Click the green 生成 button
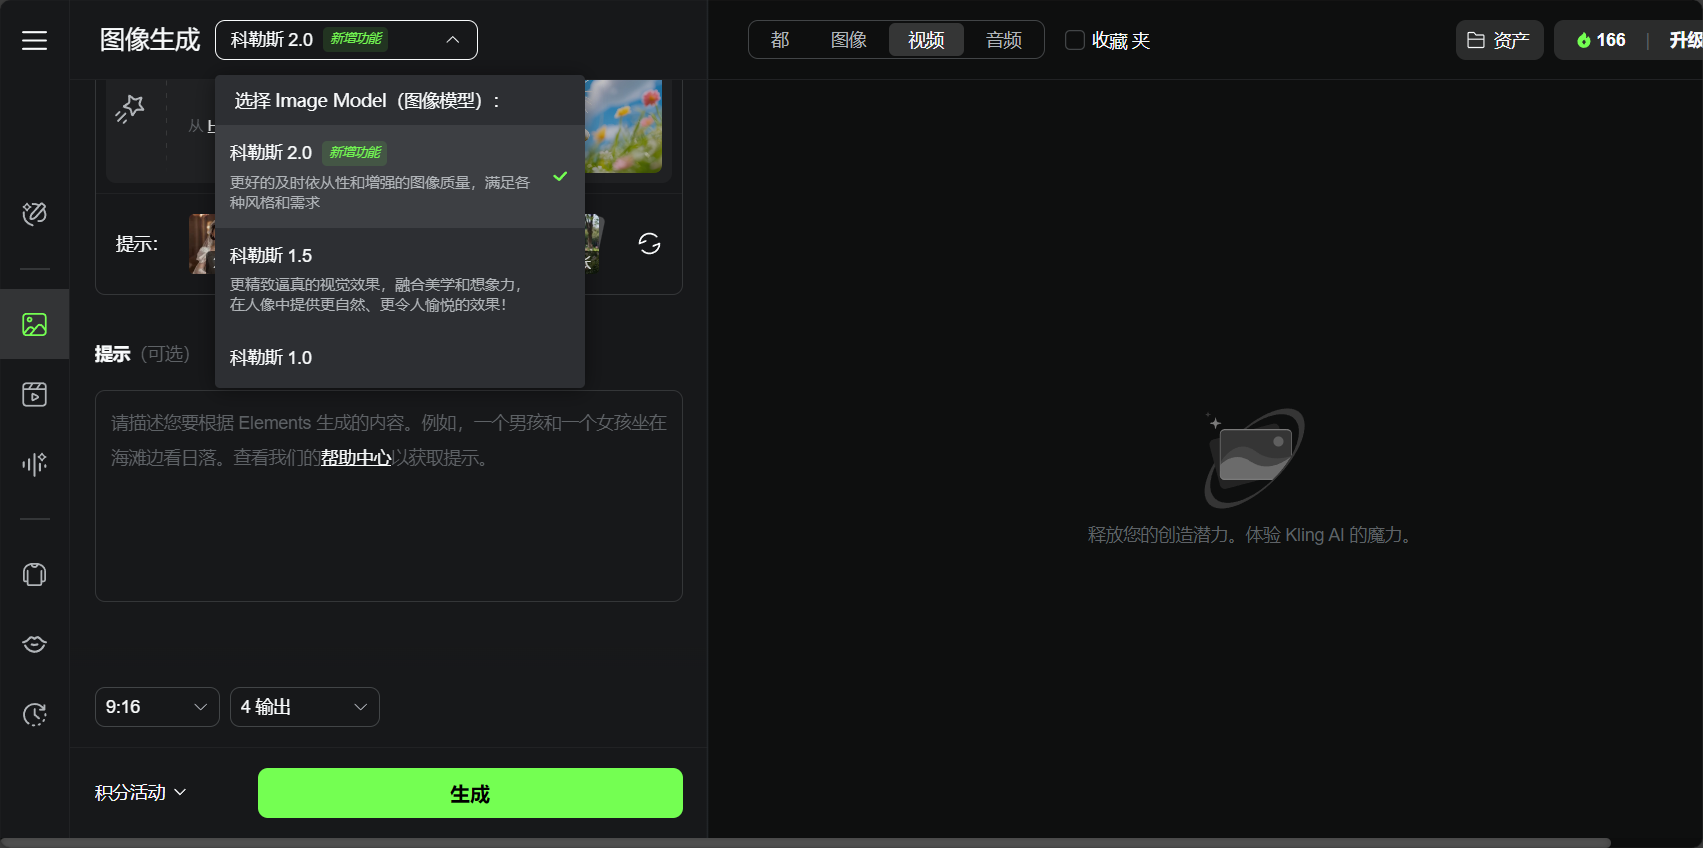The width and height of the screenshot is (1703, 848). point(470,793)
